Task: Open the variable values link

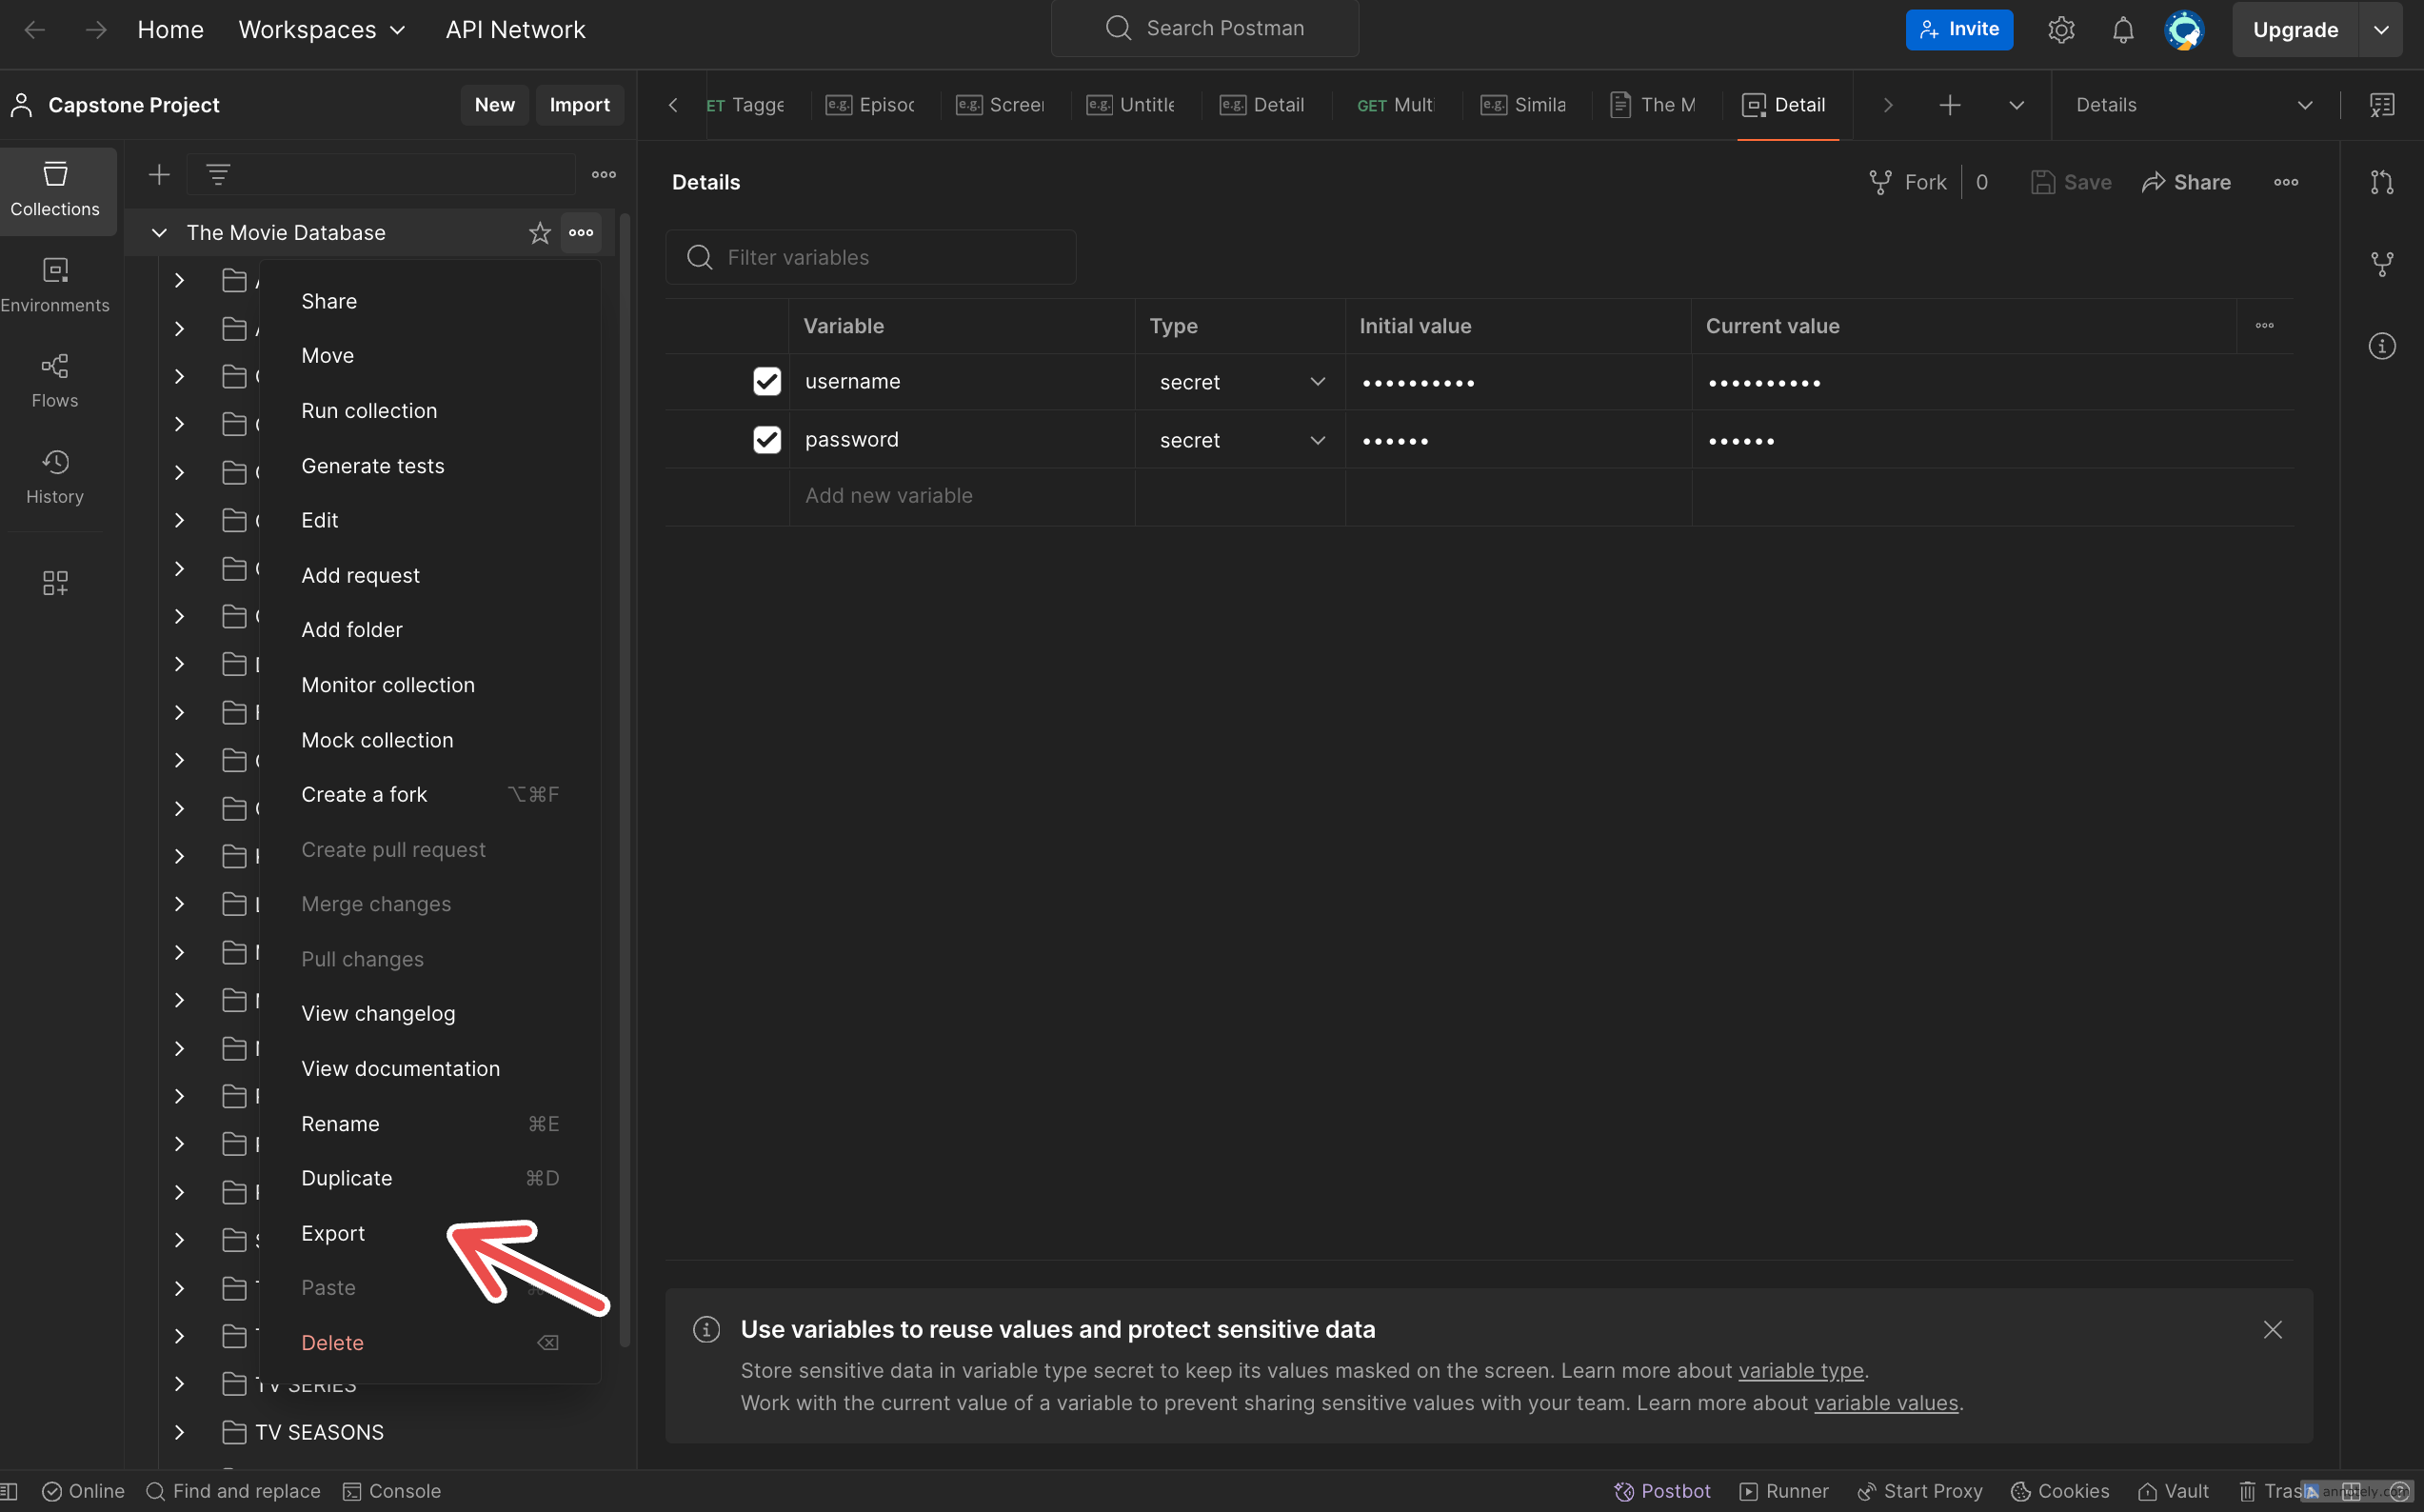Action: tap(1886, 1403)
